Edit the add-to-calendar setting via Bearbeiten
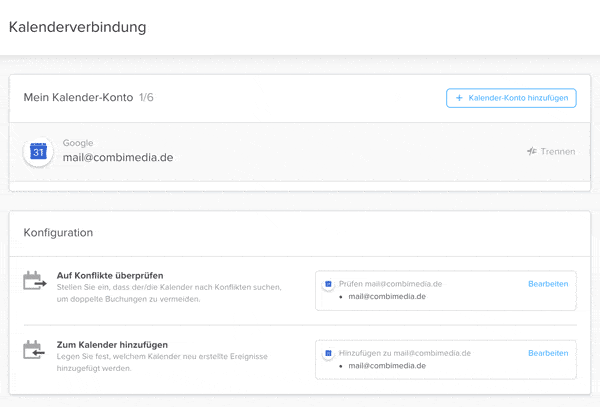 tap(548, 353)
